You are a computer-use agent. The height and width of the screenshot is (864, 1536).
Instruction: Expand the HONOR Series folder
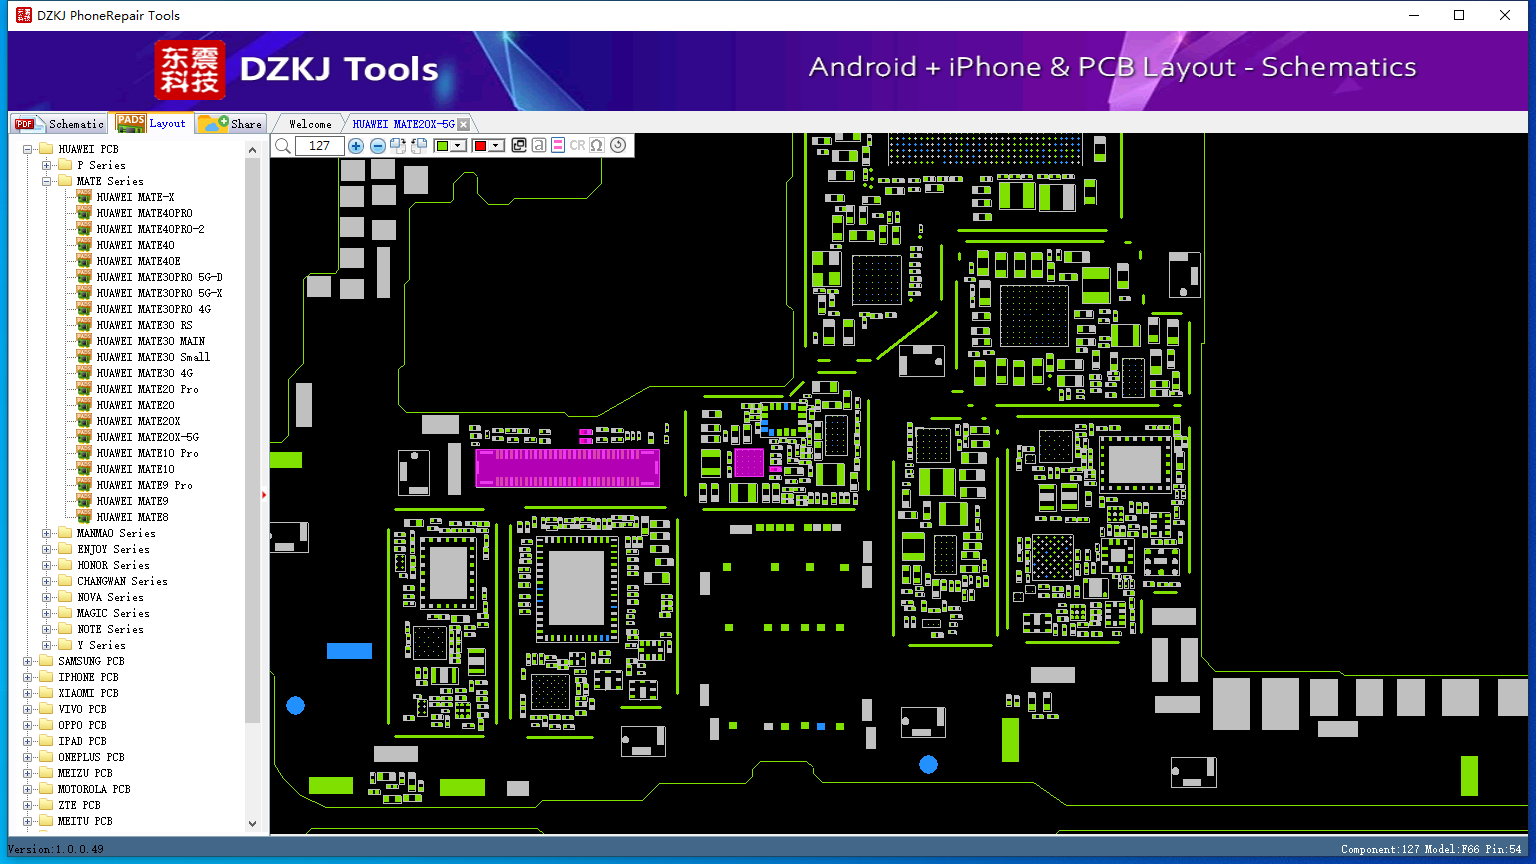point(46,565)
